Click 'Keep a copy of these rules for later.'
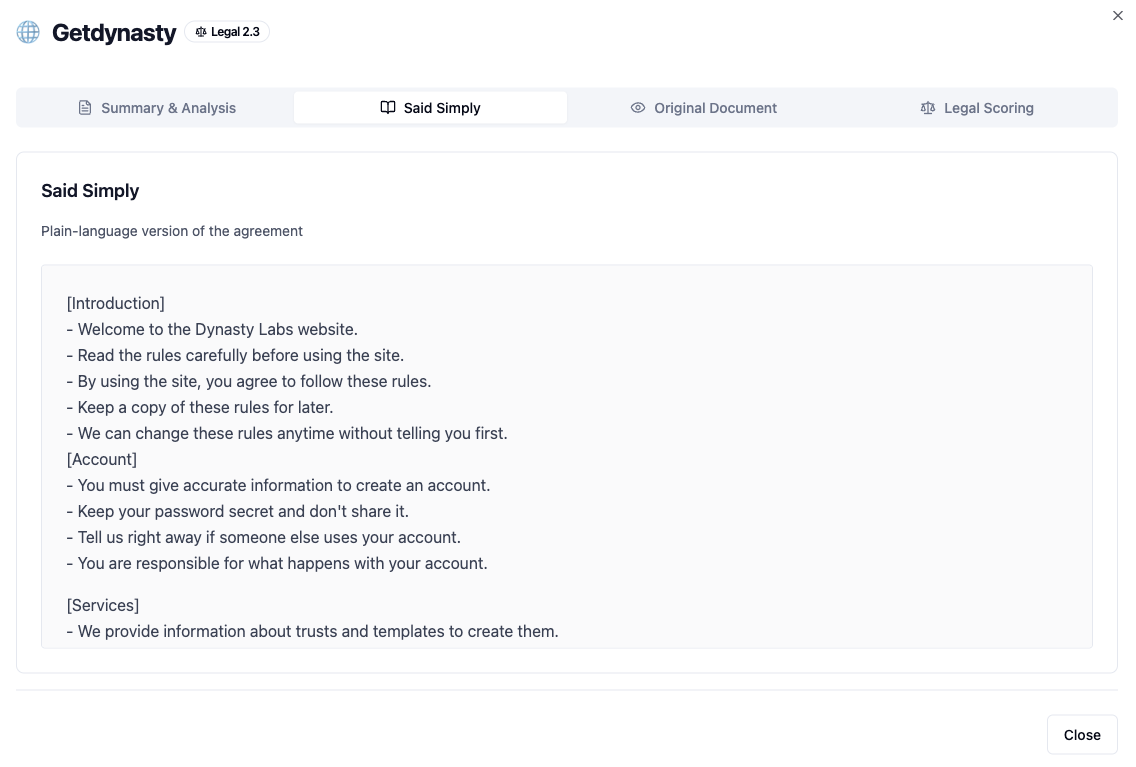The width and height of the screenshot is (1136, 767). click(x=200, y=408)
